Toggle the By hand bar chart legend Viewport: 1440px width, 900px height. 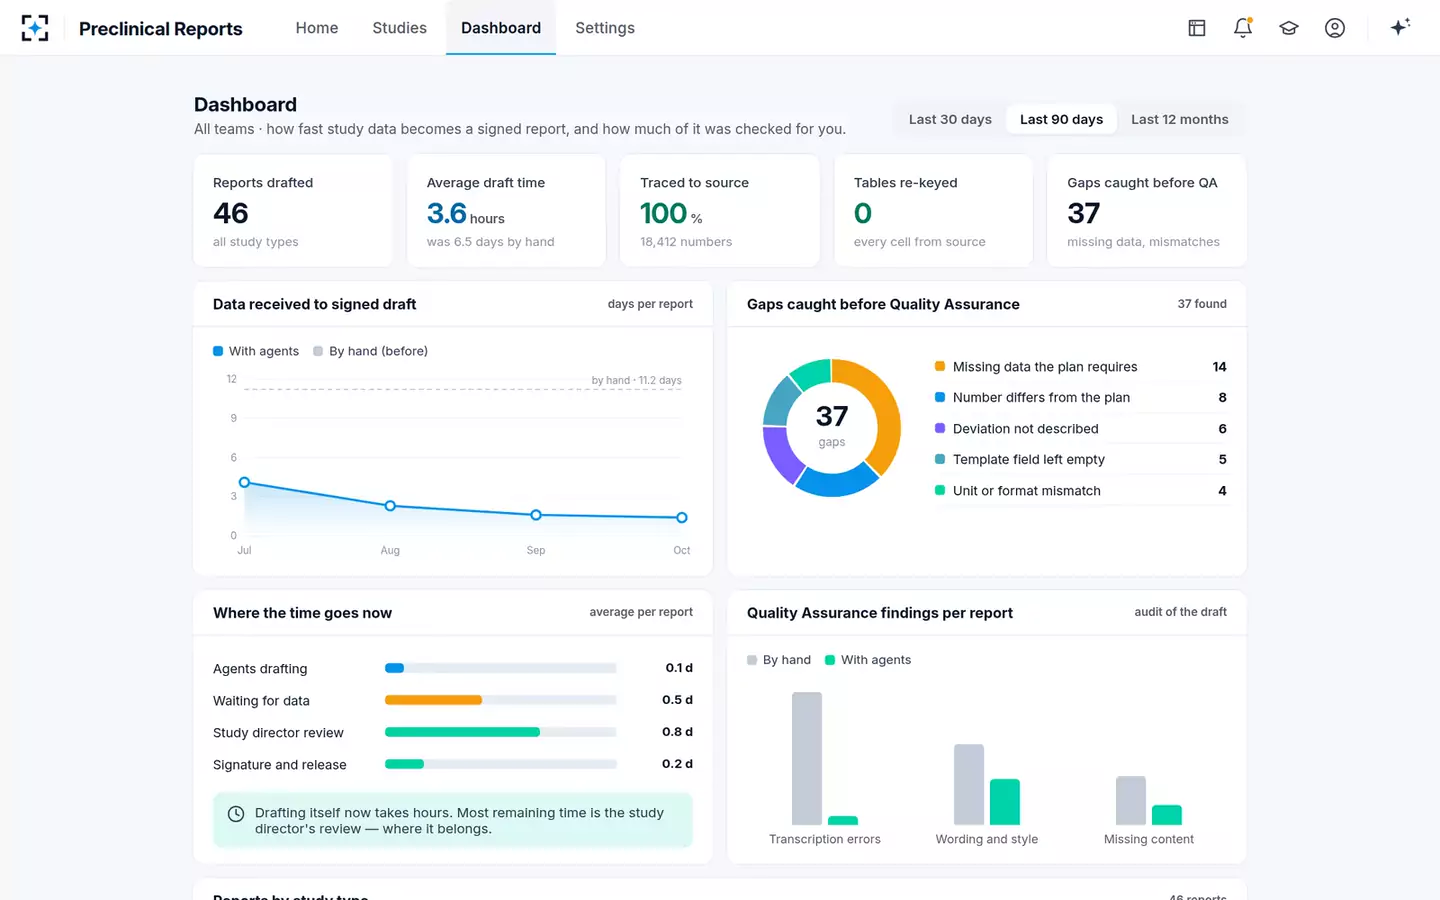(x=779, y=660)
